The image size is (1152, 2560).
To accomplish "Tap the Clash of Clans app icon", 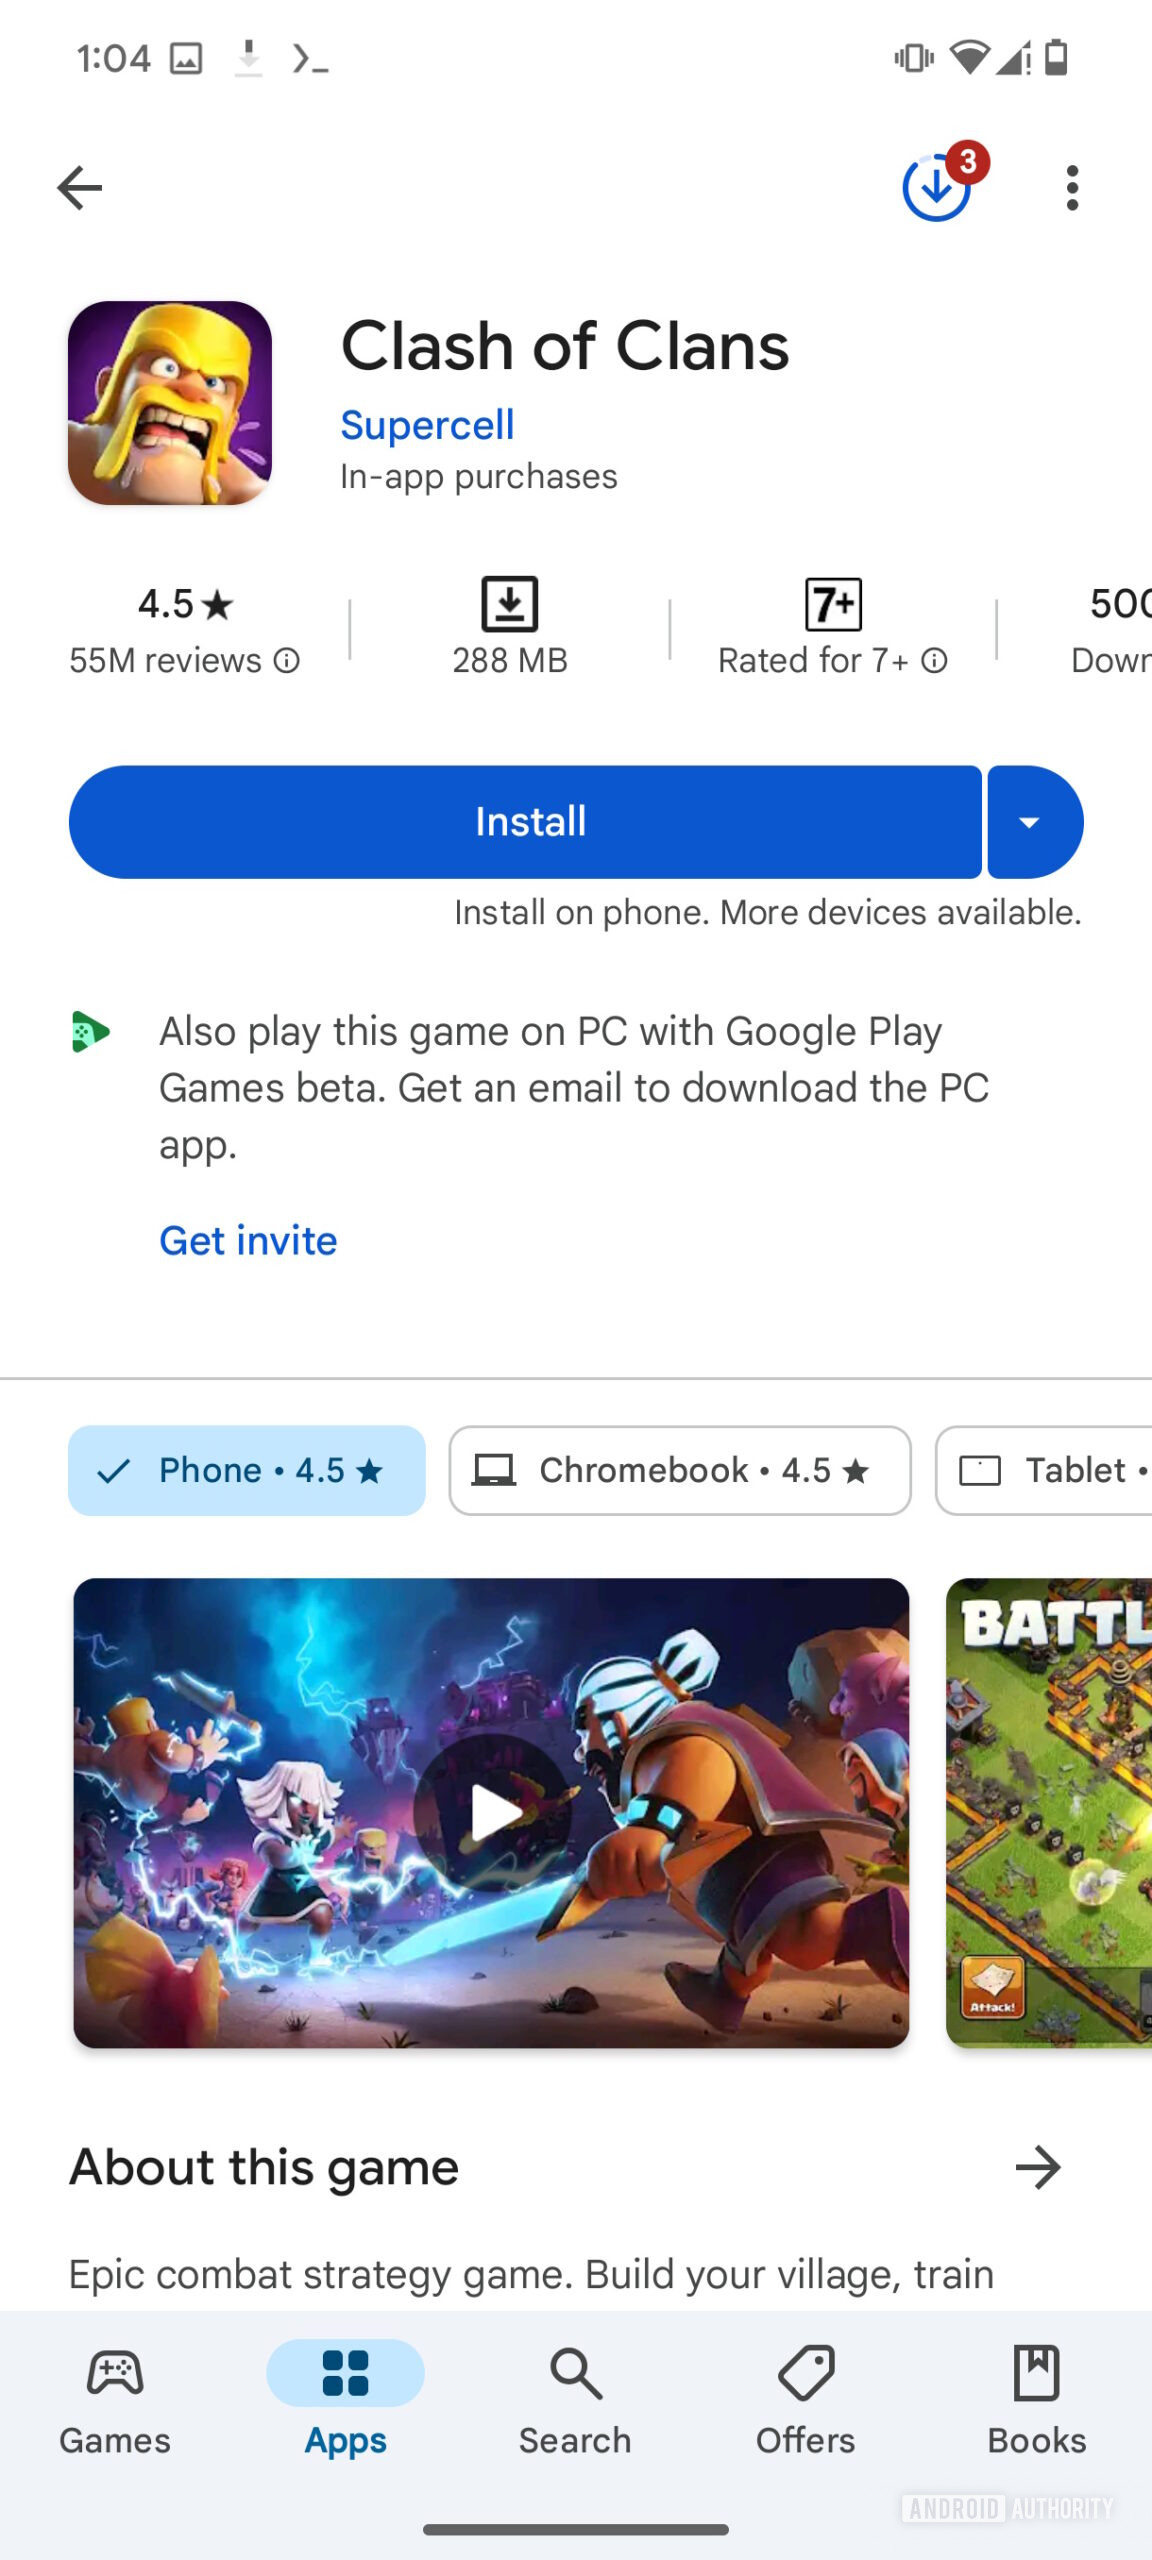I will tap(170, 403).
